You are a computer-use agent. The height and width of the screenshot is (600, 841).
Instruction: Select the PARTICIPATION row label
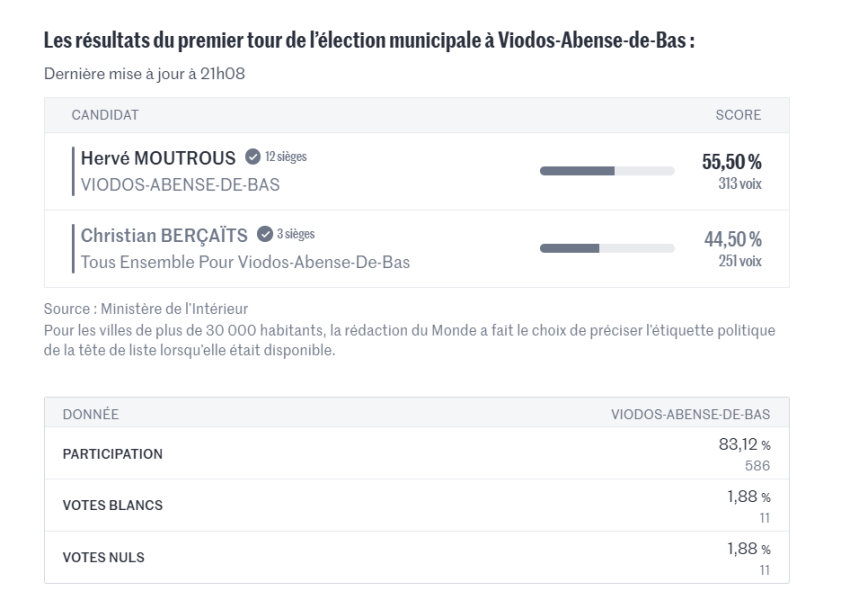[x=112, y=454]
